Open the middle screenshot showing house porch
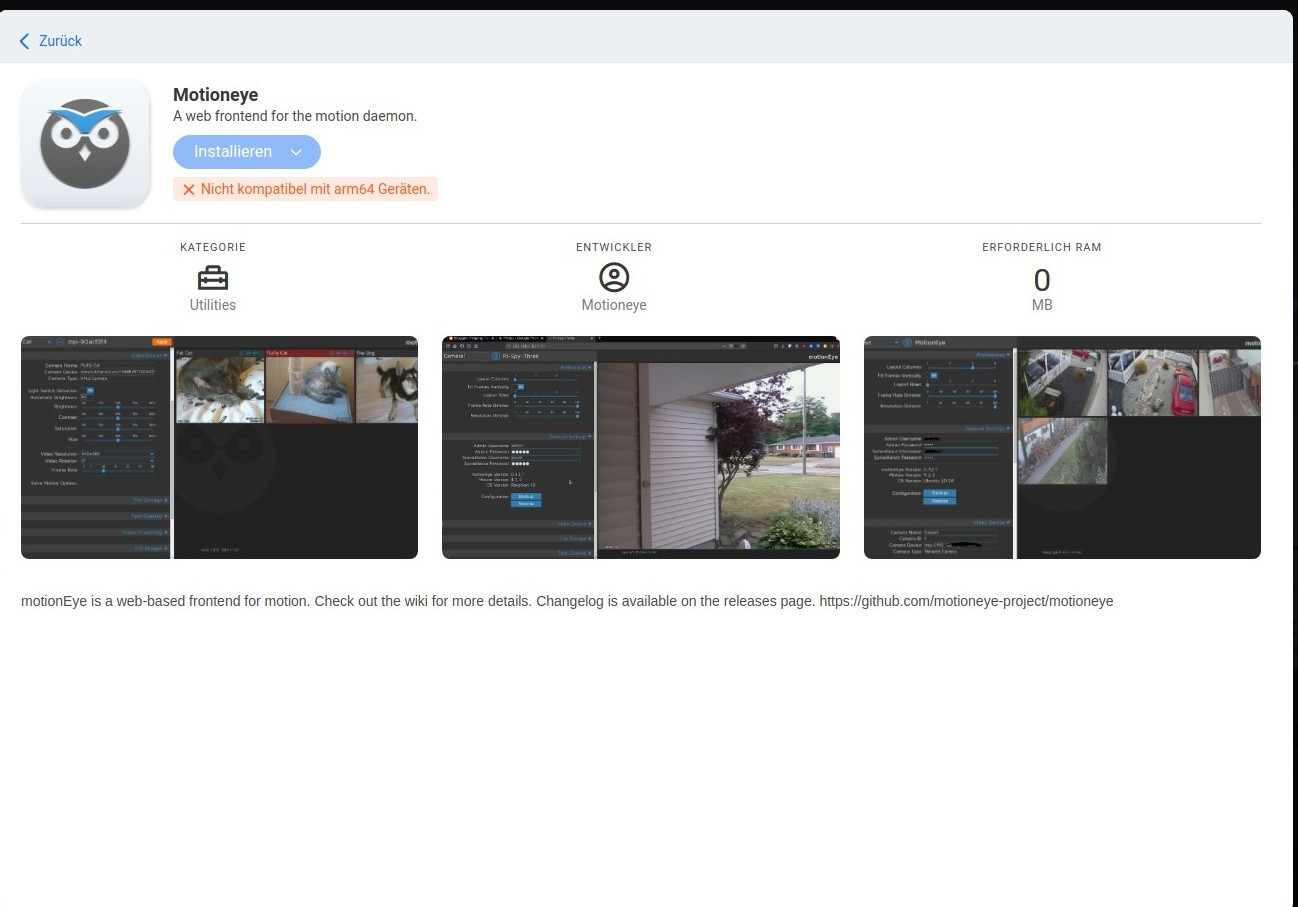 pyautogui.click(x=641, y=447)
